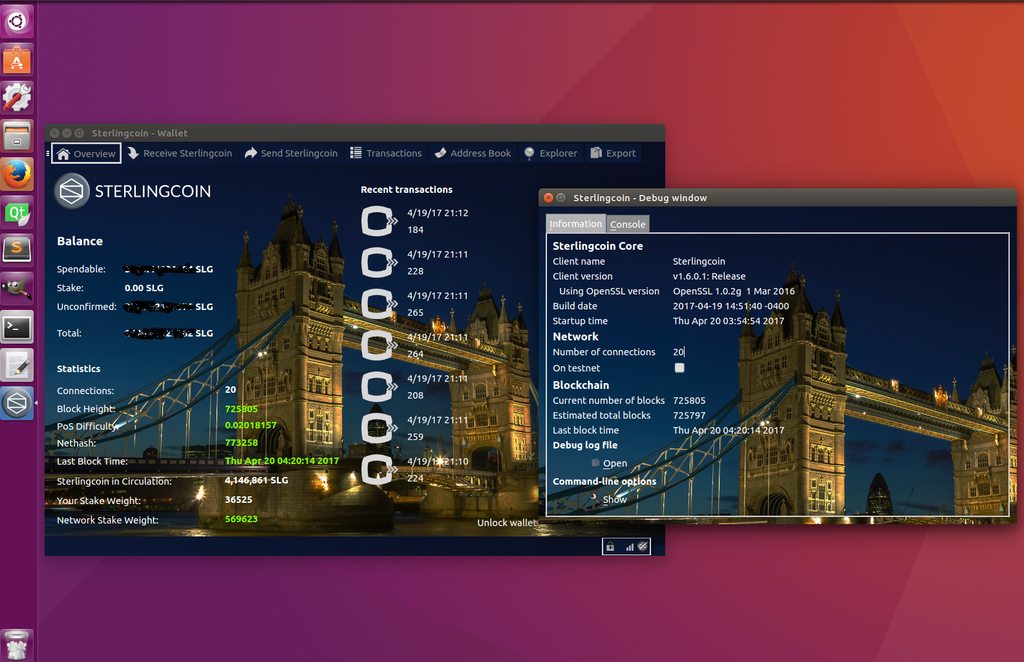Select the transaction icon for amount 224
1024x662 pixels.
pos(378,469)
